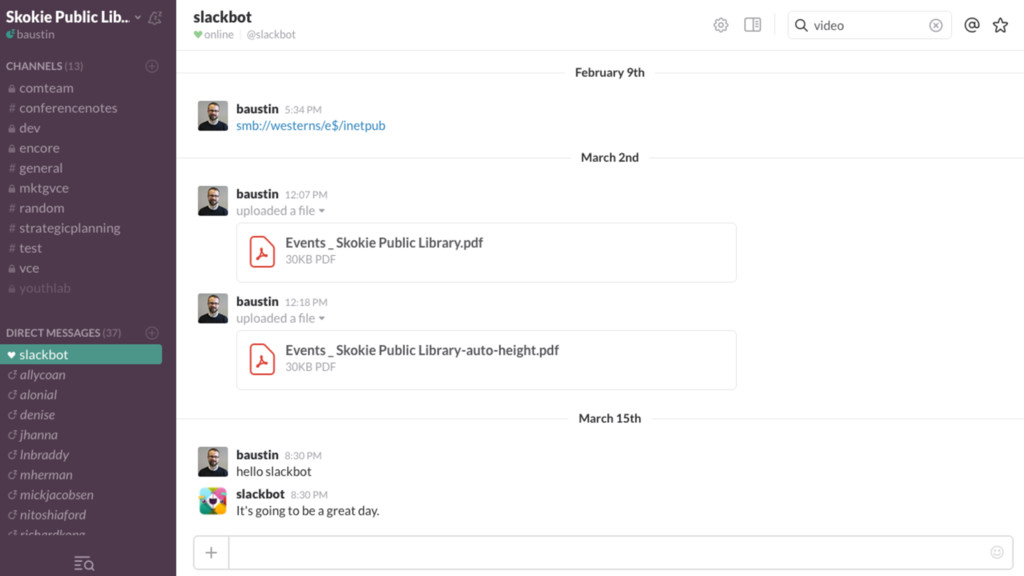
Task: Open Events _ Skokie Public Library-auto-height.pdf file
Action: click(422, 350)
